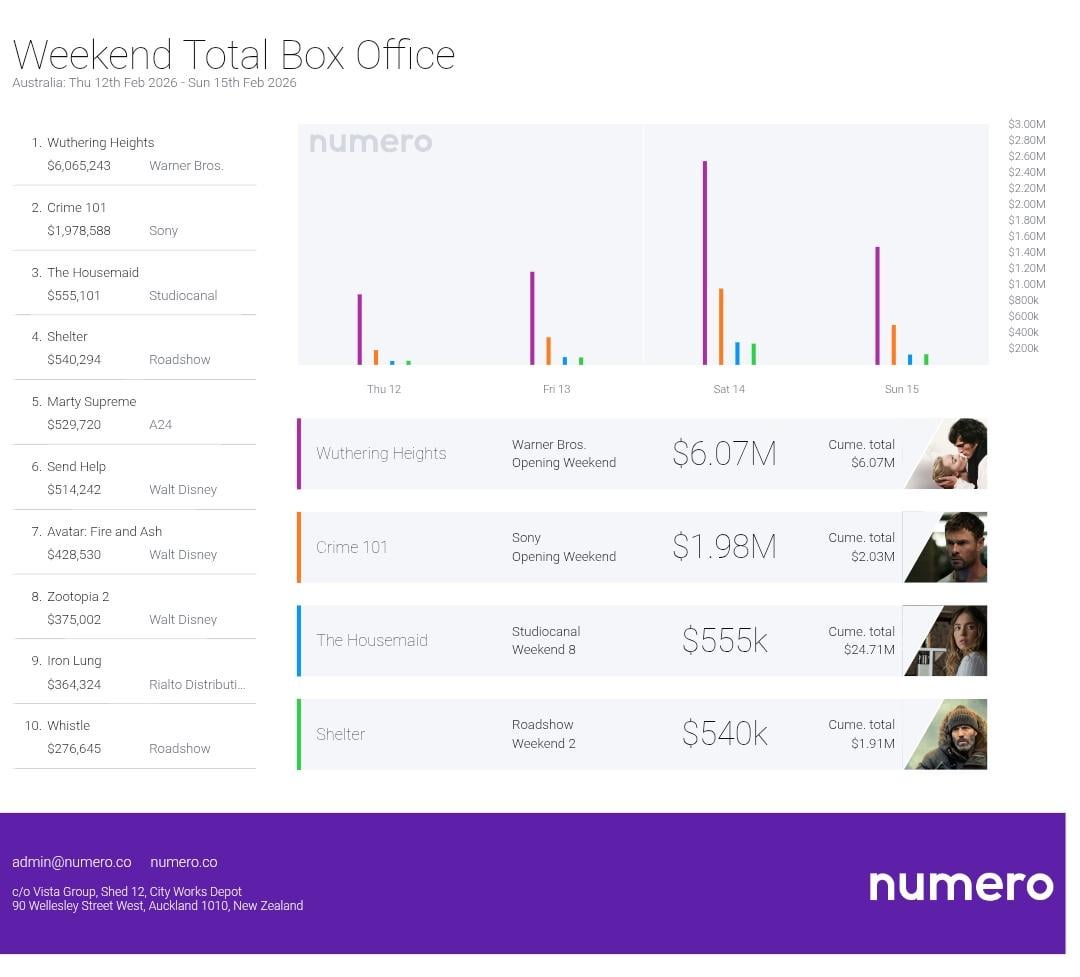
Task: Select Marty Supreme in the ranked list
Action: 91,402
